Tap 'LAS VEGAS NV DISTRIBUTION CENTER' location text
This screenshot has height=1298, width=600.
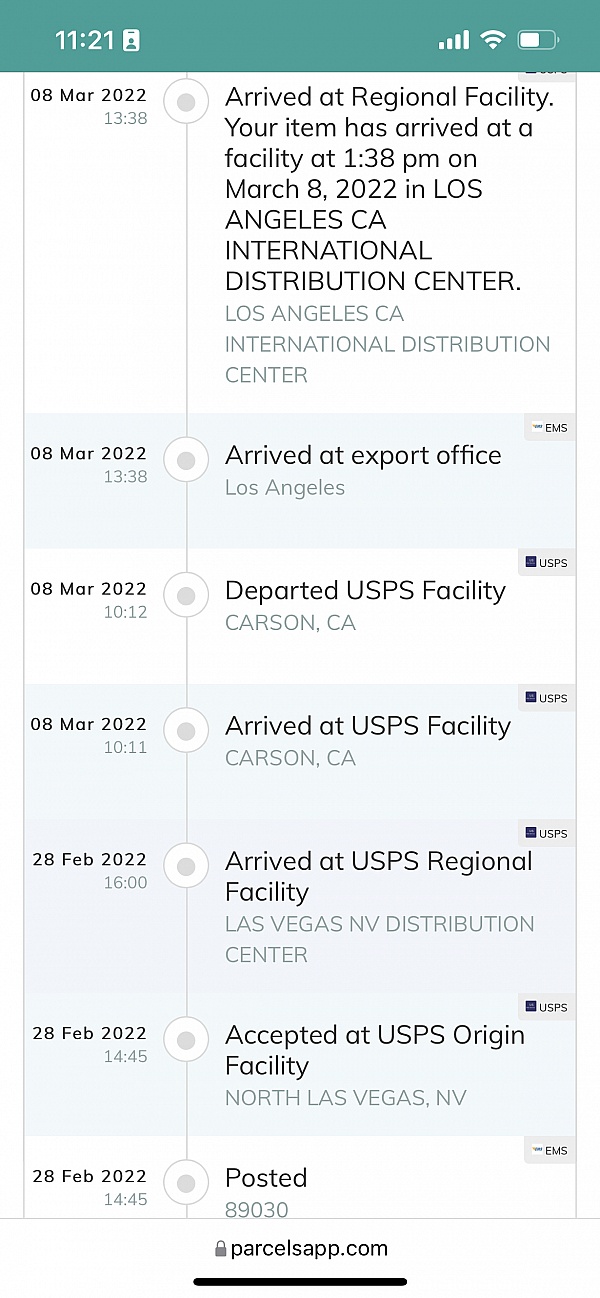tap(379, 939)
